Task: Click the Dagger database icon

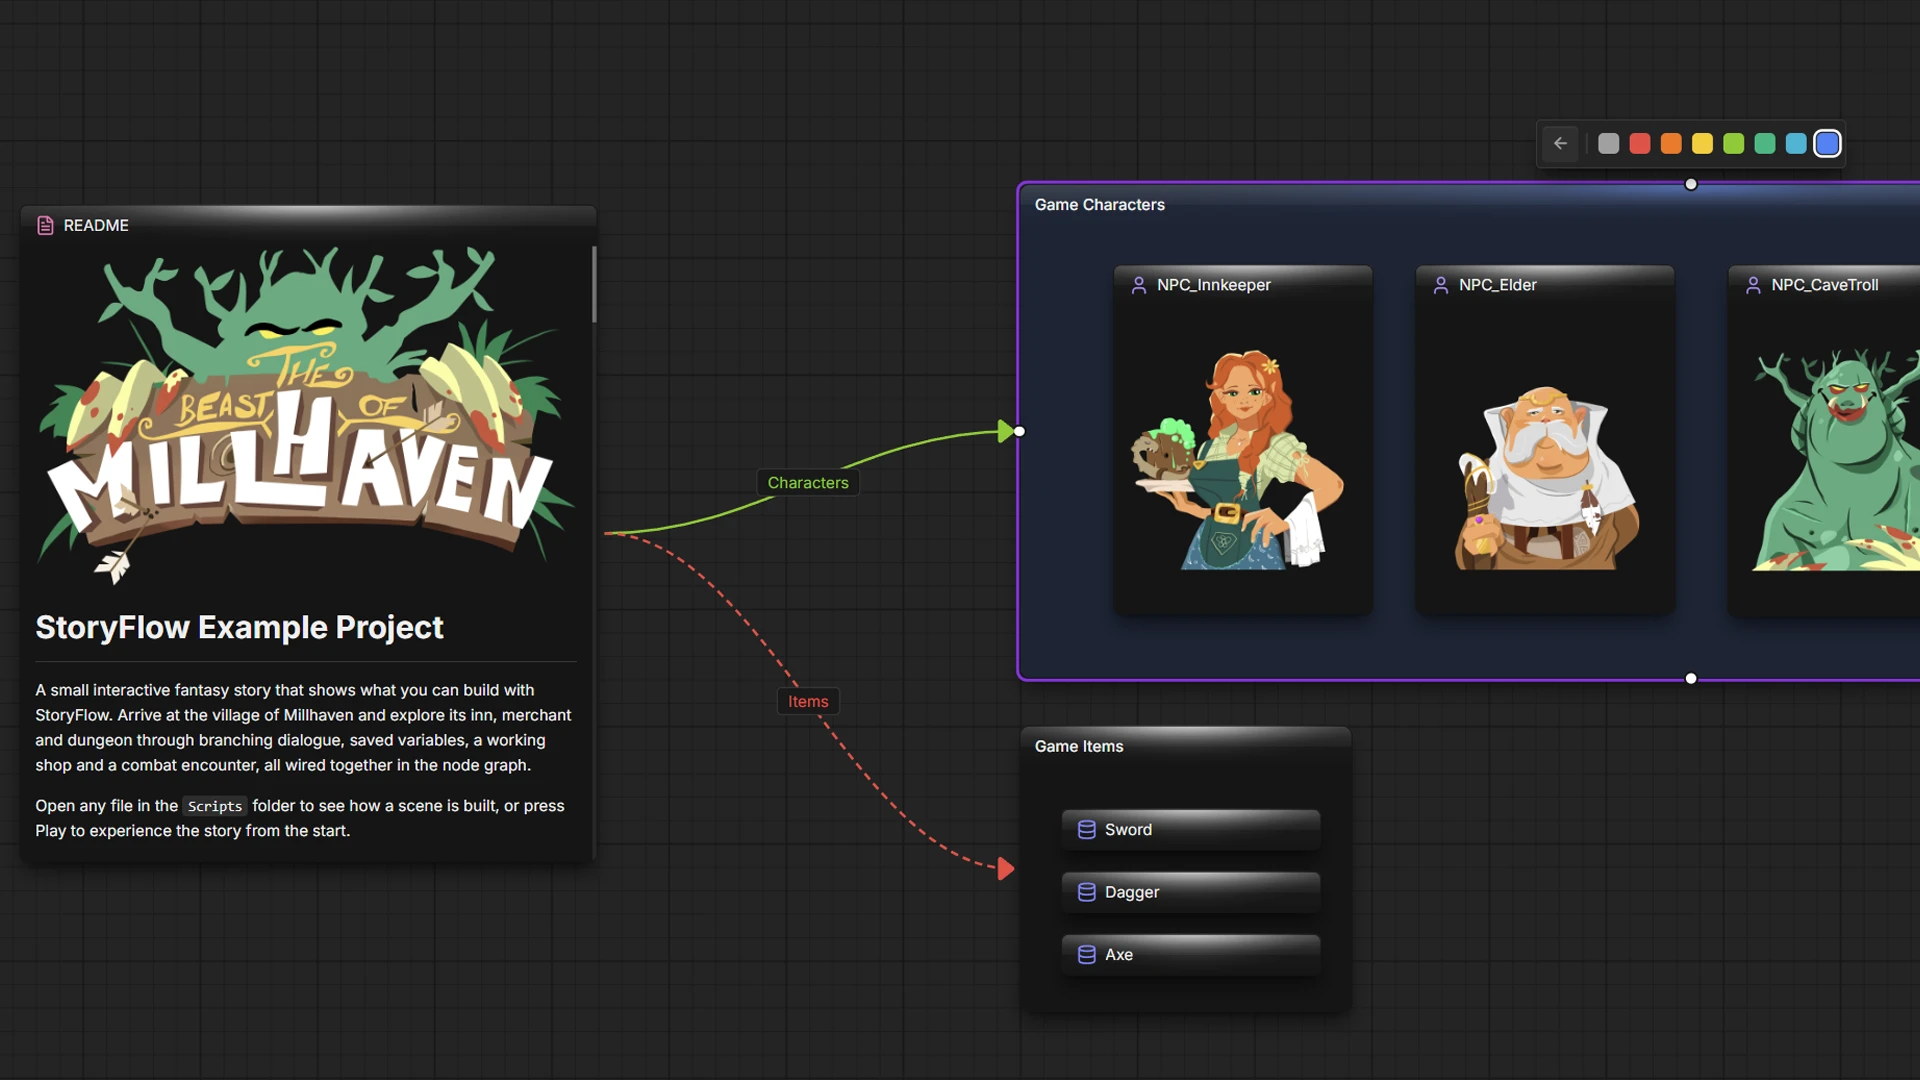Action: [x=1087, y=893]
